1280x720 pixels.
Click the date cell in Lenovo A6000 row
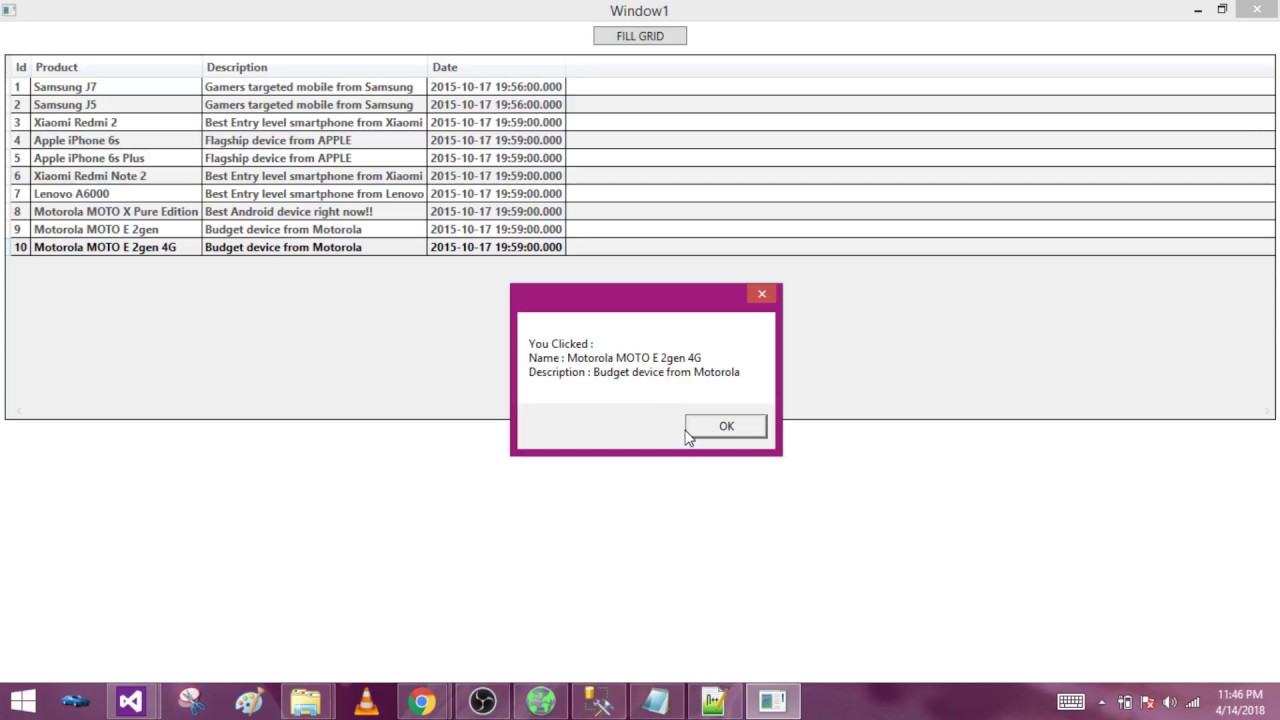click(496, 194)
